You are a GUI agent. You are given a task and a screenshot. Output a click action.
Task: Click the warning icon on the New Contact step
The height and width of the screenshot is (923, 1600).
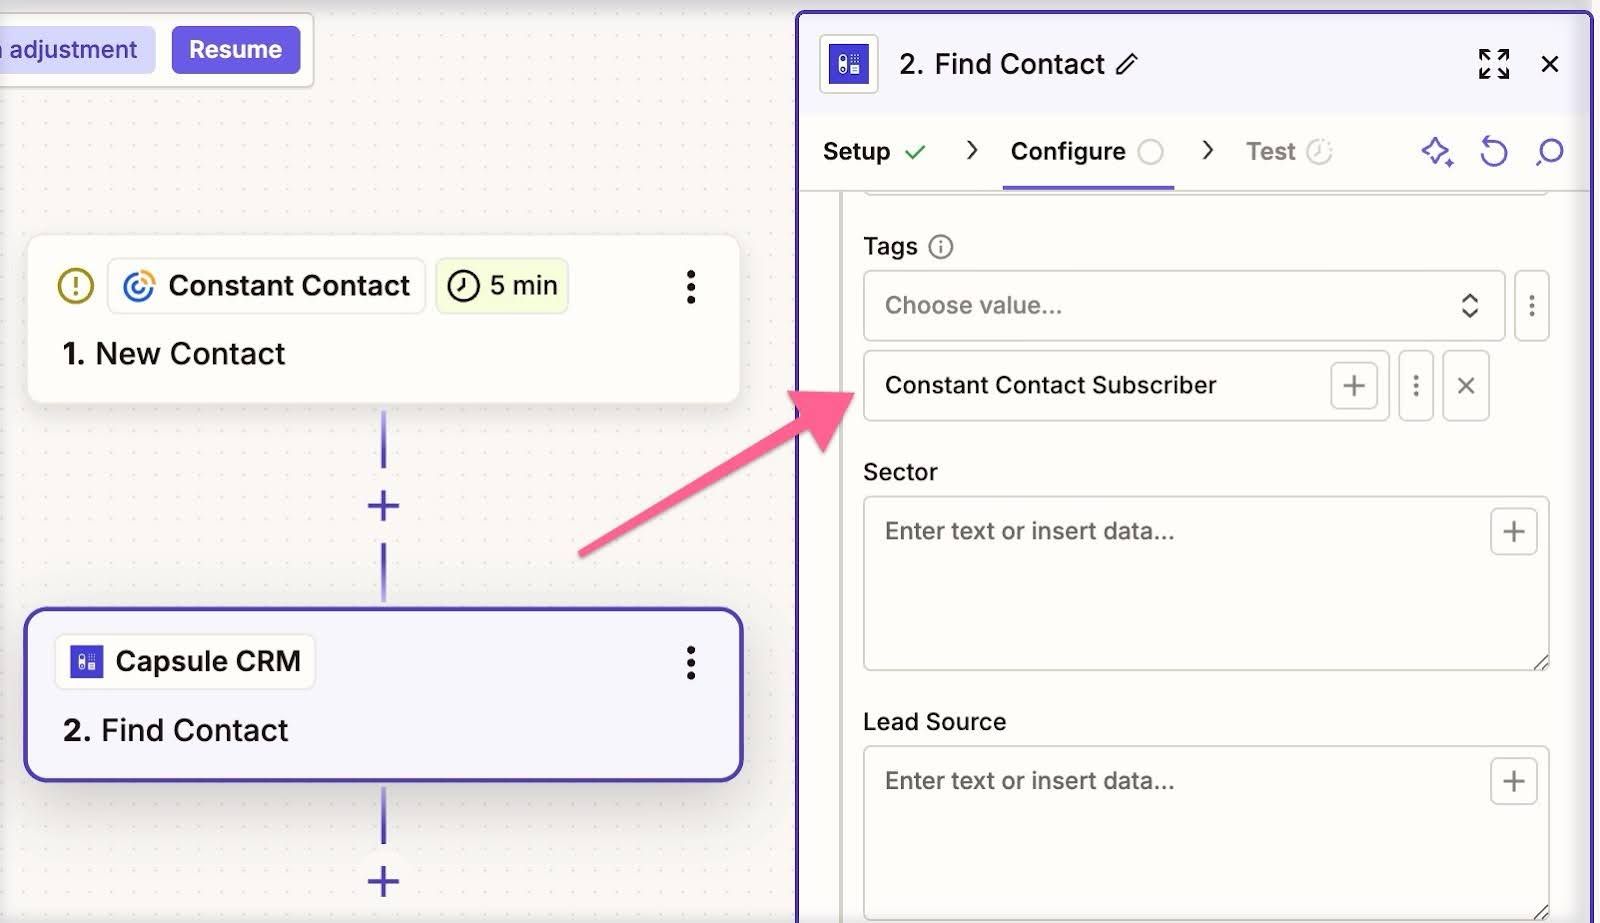click(x=74, y=286)
